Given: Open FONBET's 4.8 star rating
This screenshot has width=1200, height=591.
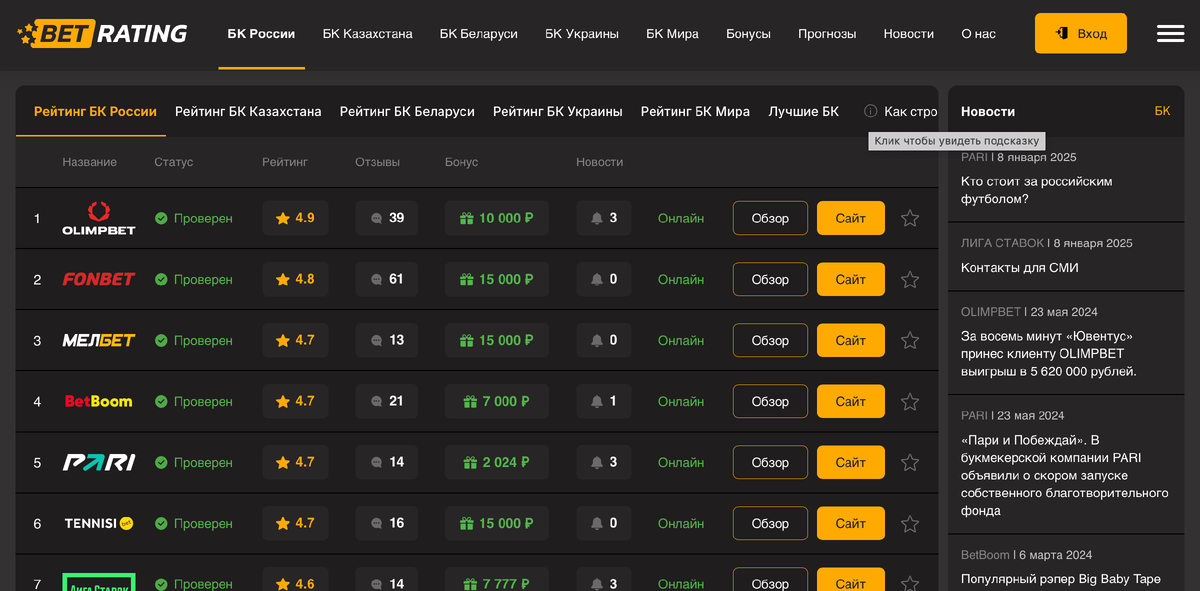Looking at the screenshot, I should point(295,279).
